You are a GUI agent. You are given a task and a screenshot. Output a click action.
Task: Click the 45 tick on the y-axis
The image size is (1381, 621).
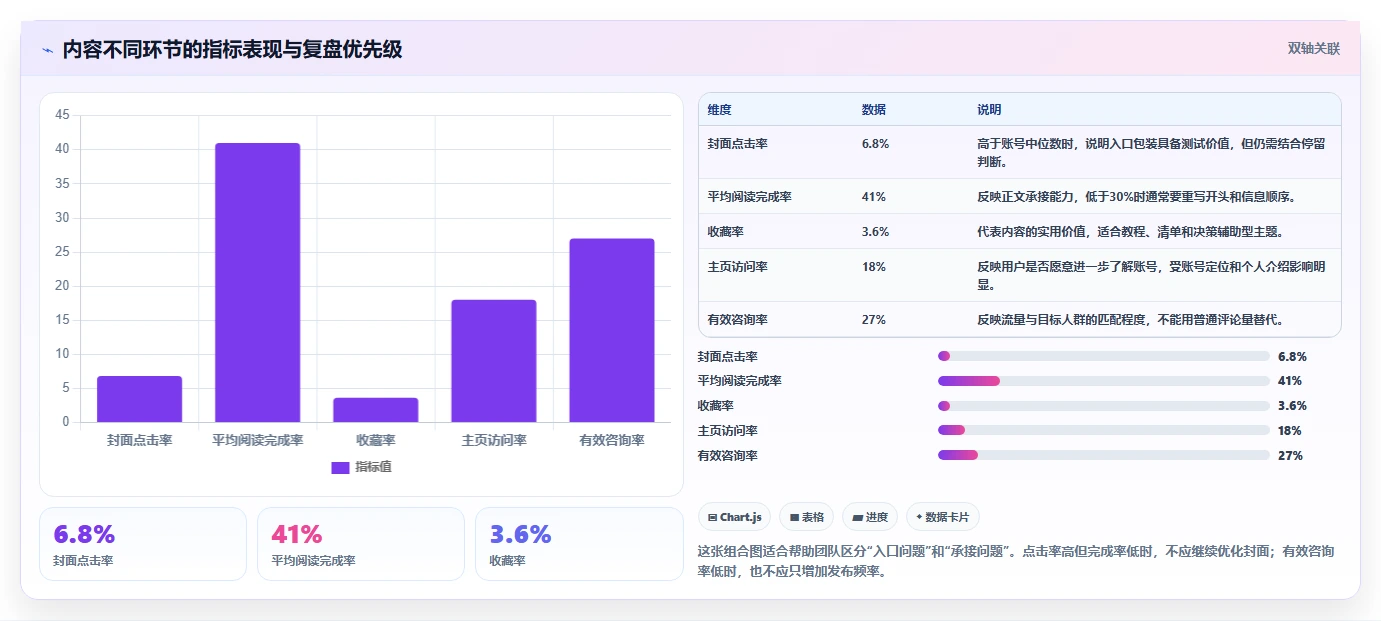[62, 115]
